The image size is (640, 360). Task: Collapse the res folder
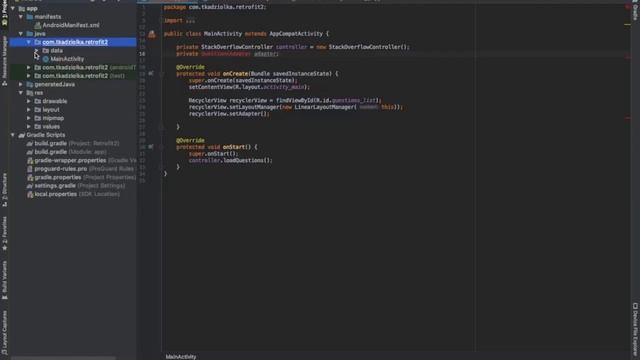(x=21, y=93)
